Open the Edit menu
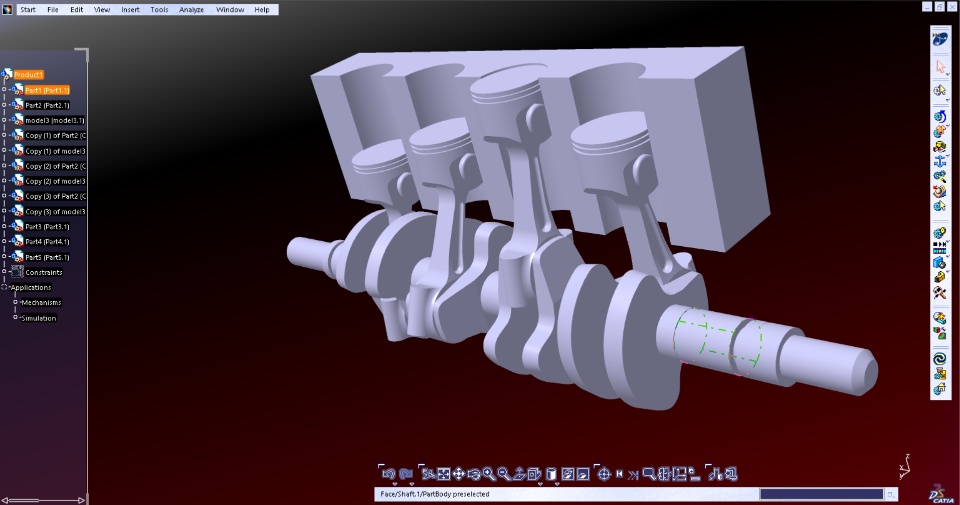 [77, 9]
